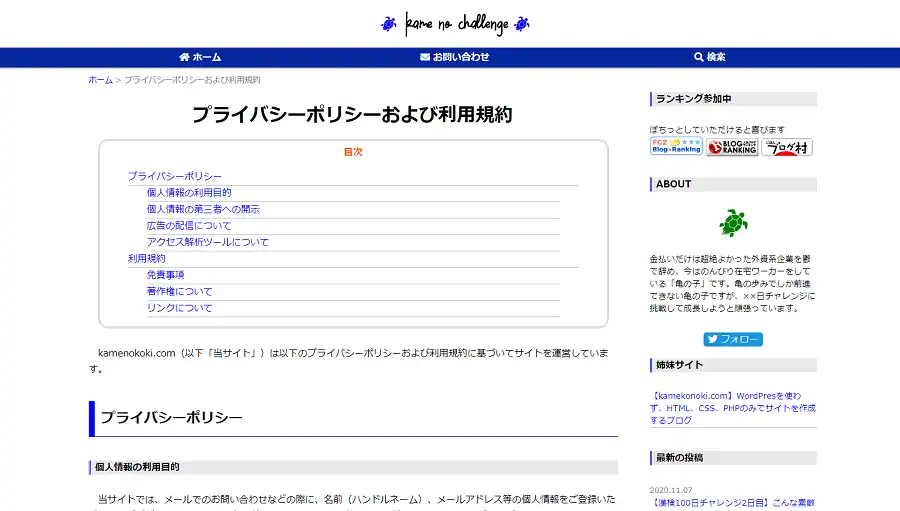Open 検索 in the navigation bar
Viewport: 900px width, 511px height.
709,57
